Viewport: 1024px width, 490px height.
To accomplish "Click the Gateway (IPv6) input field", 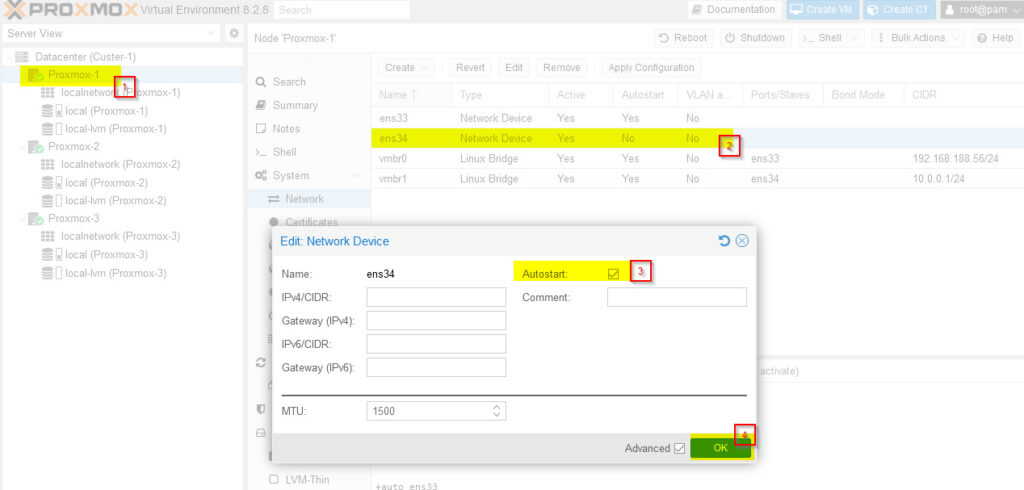I will pyautogui.click(x=436, y=368).
